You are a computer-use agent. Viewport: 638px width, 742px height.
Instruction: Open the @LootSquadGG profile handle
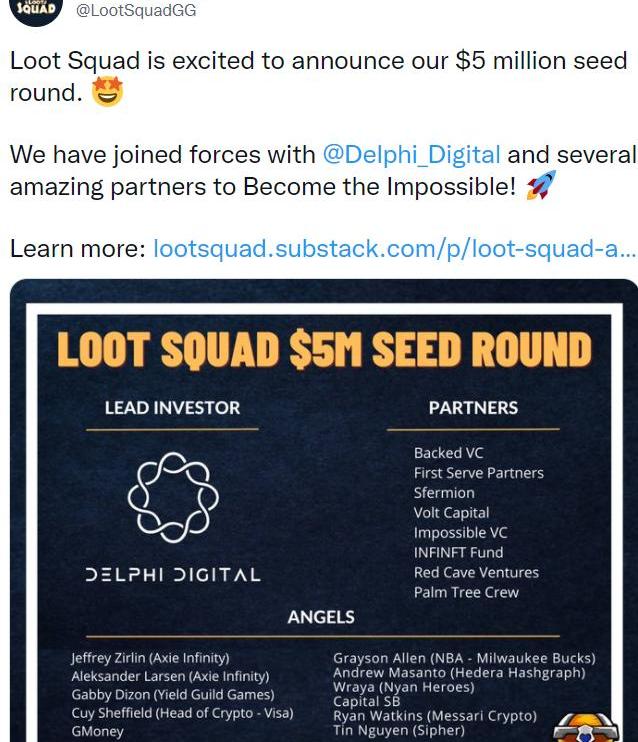tap(136, 11)
